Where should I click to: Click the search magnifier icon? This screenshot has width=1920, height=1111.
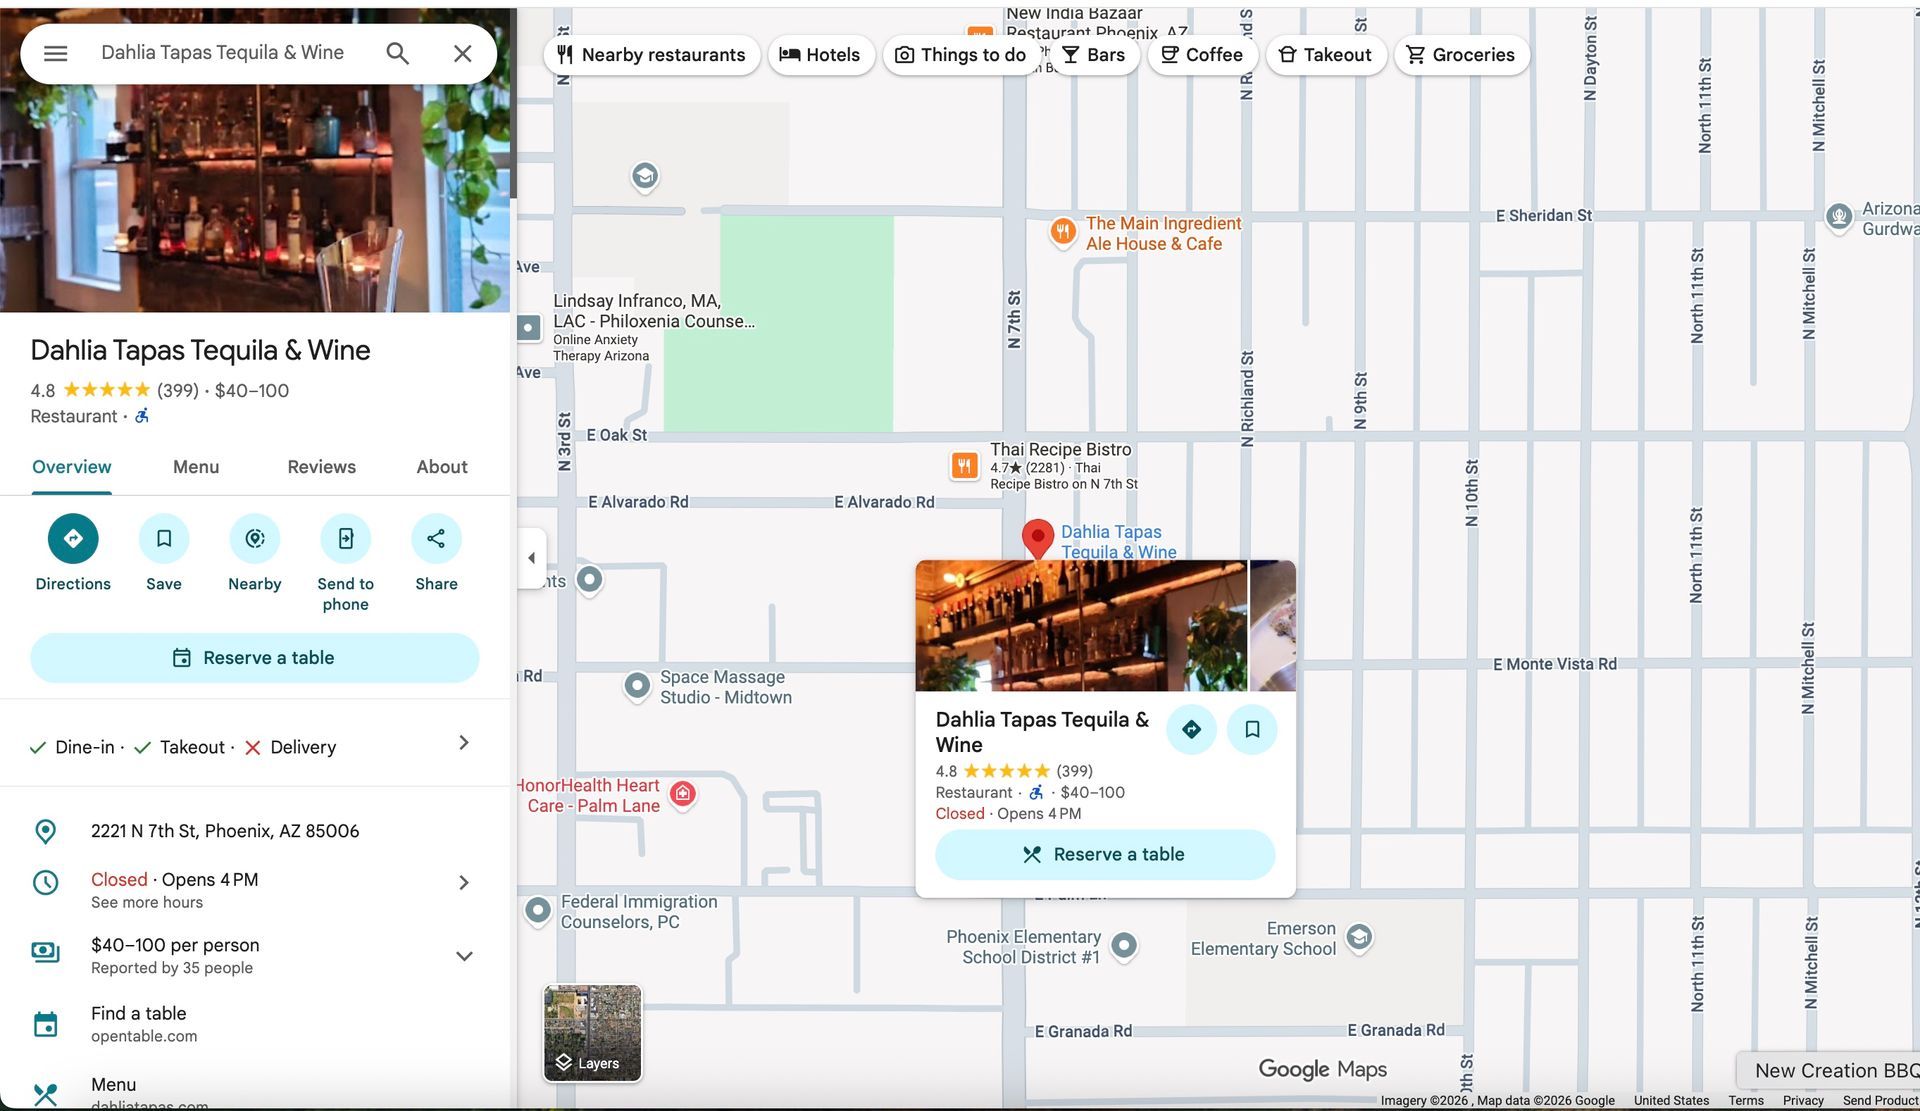(x=398, y=53)
